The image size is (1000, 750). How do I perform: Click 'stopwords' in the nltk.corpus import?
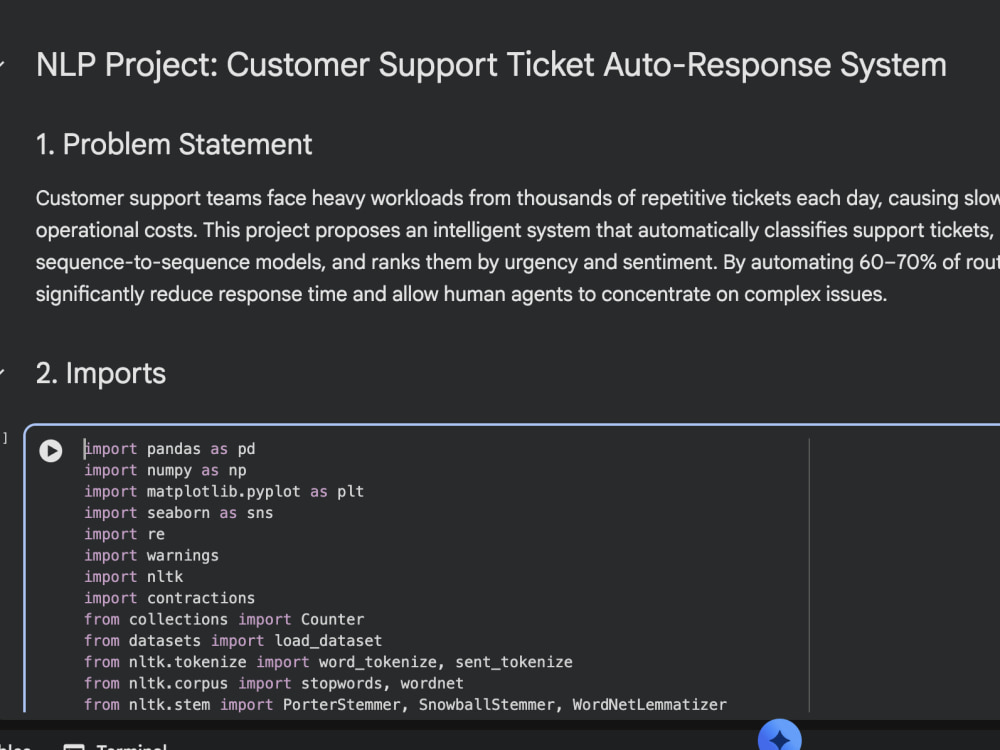pos(341,683)
